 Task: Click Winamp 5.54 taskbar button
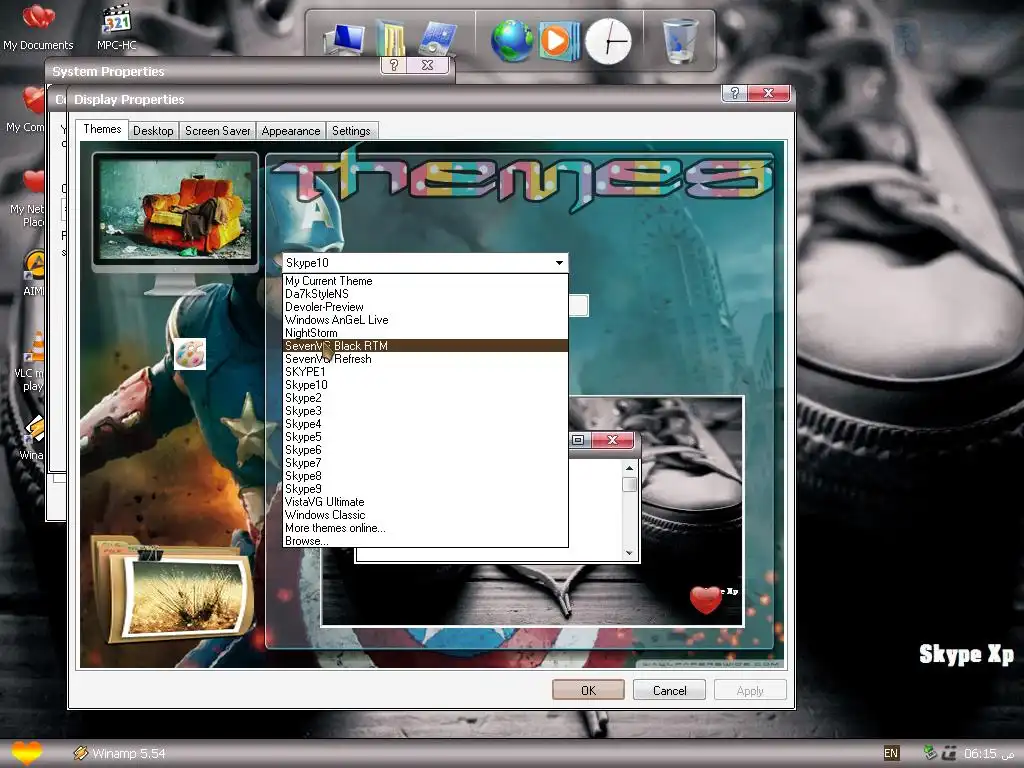tap(120, 753)
